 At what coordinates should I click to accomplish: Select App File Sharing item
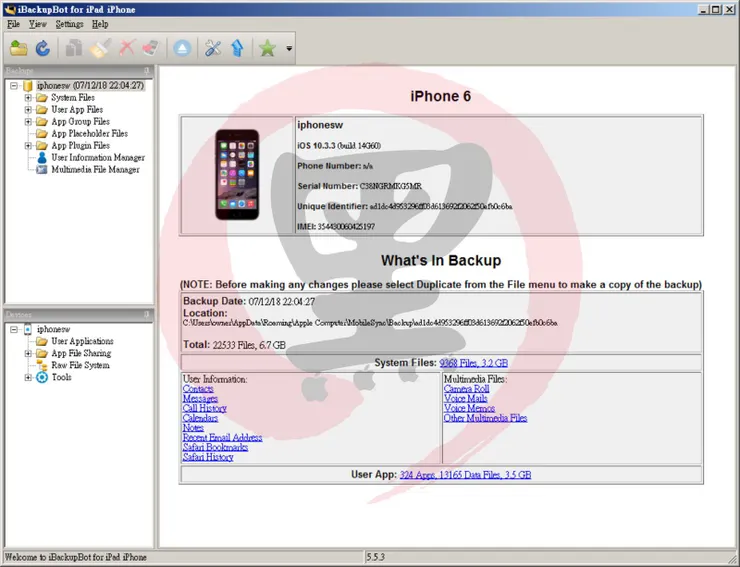(x=81, y=354)
